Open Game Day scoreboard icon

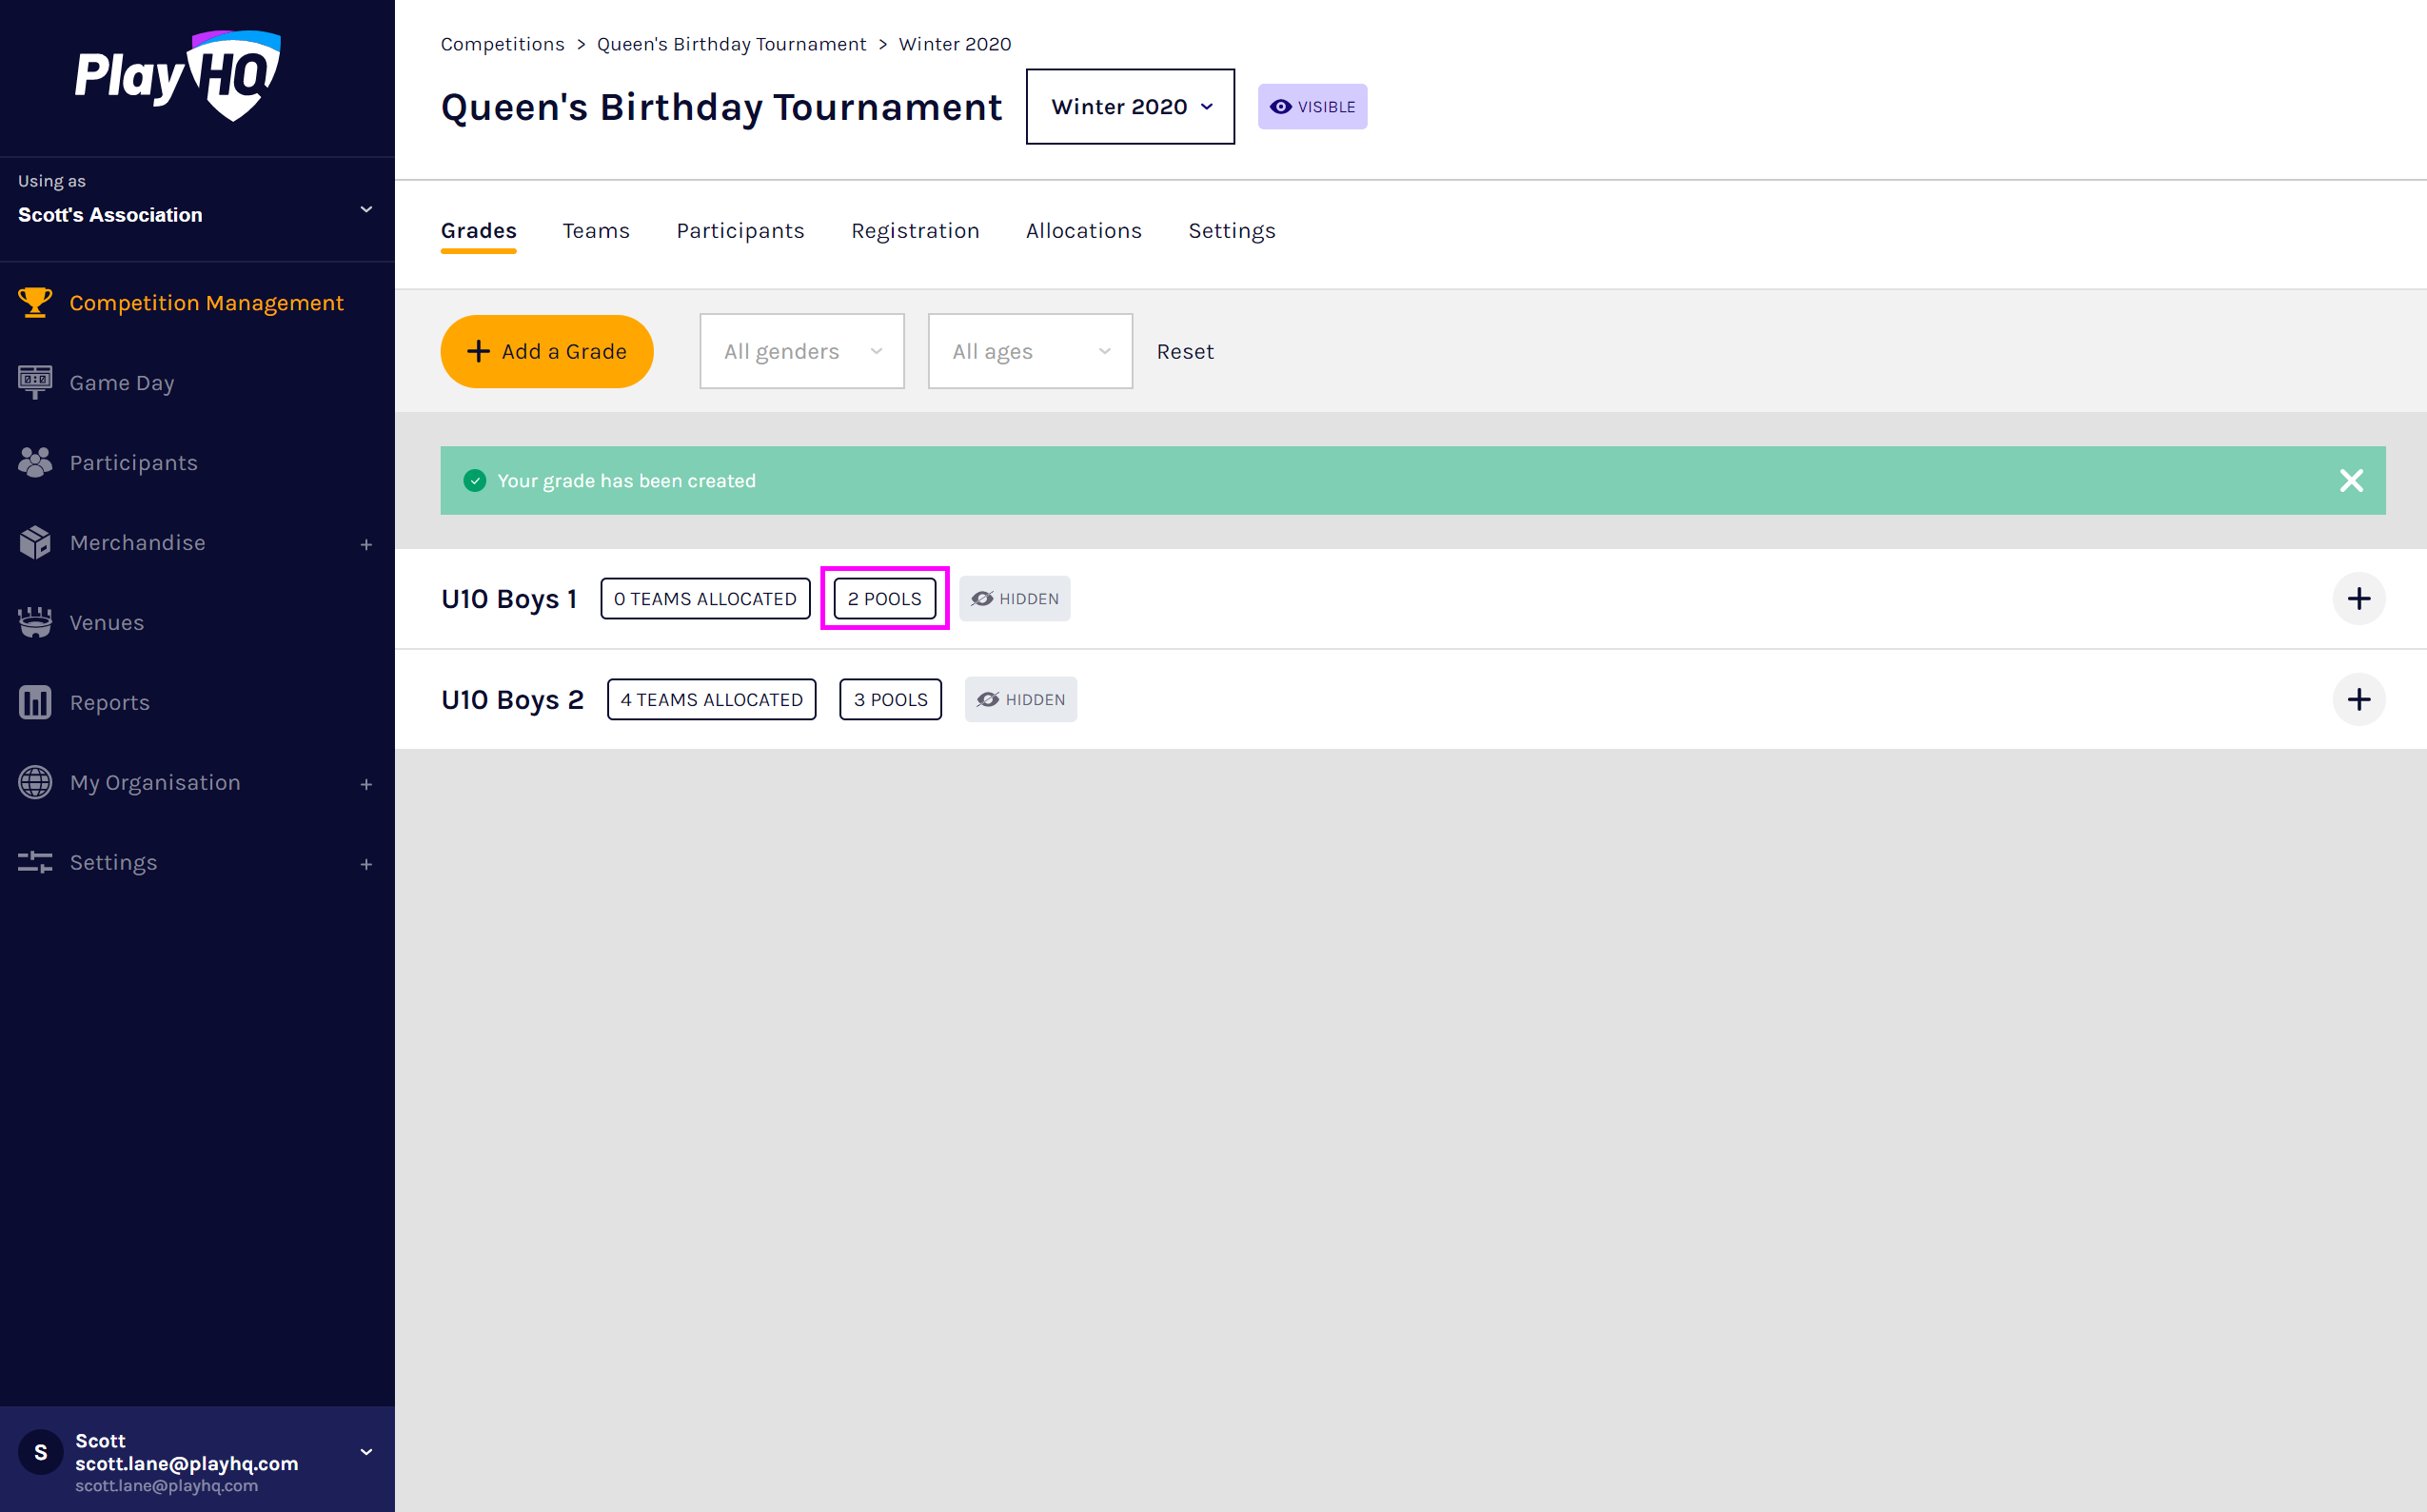(x=35, y=382)
